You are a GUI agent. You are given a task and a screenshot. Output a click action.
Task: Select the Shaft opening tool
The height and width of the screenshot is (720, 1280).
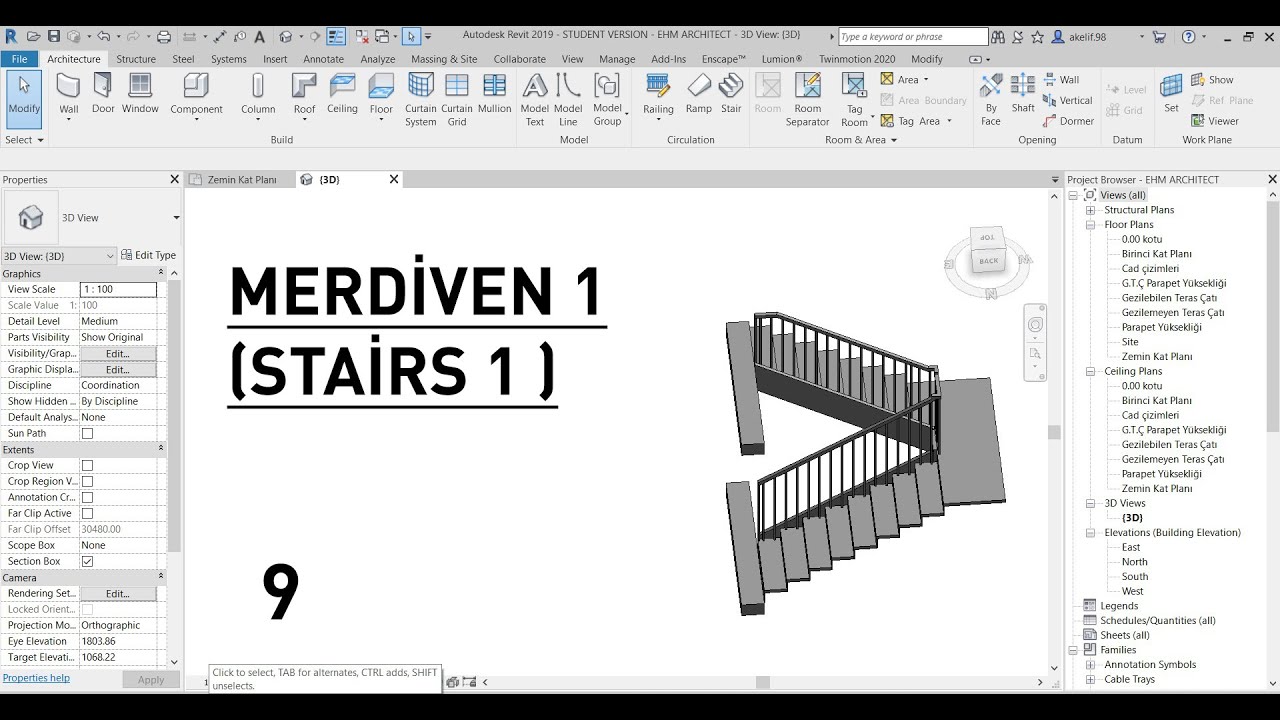pos(1023,94)
